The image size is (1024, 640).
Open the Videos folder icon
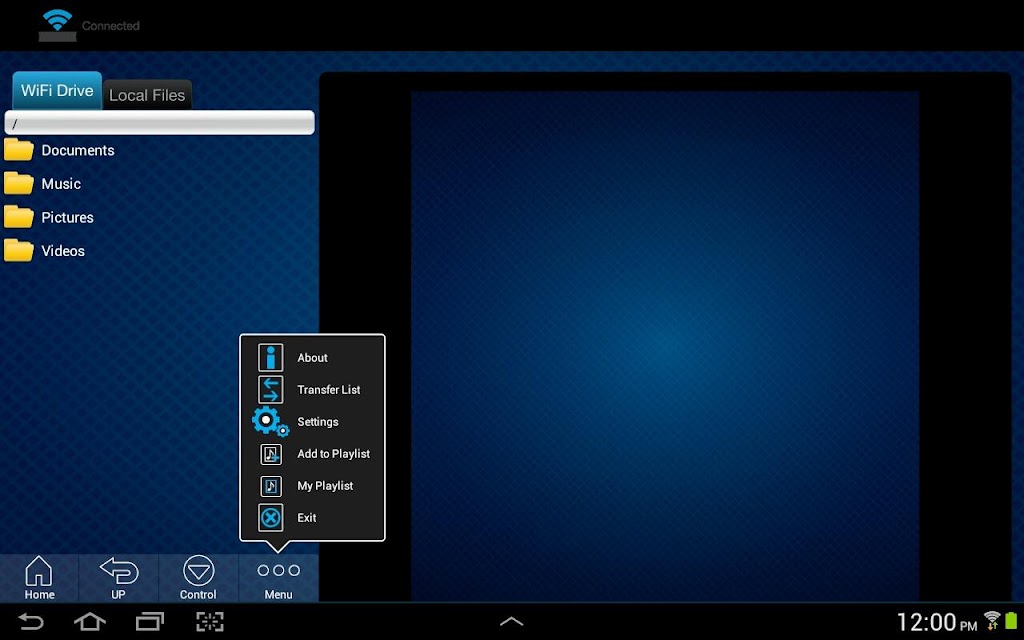[19, 250]
